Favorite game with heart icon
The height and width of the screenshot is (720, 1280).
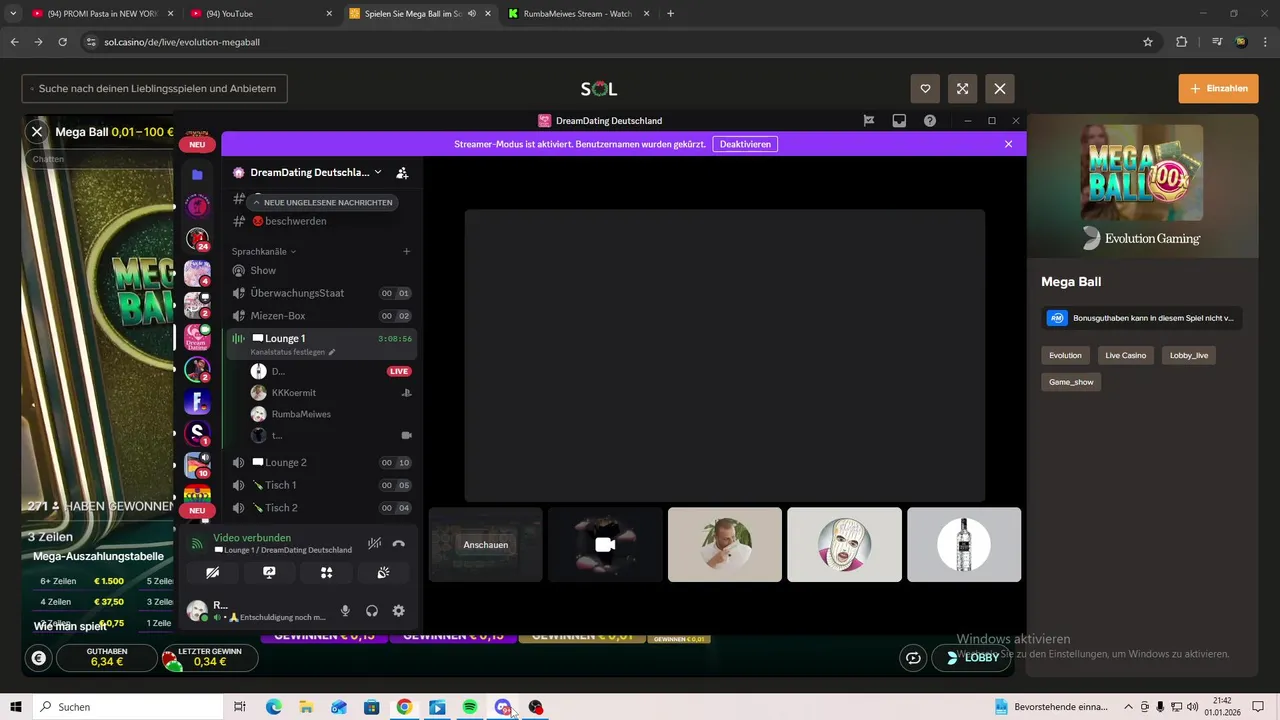(925, 88)
